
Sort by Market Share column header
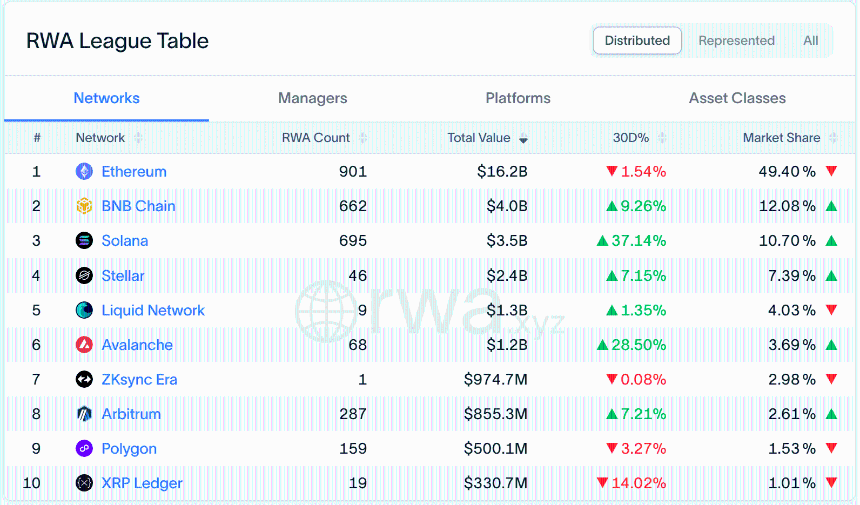pos(782,138)
